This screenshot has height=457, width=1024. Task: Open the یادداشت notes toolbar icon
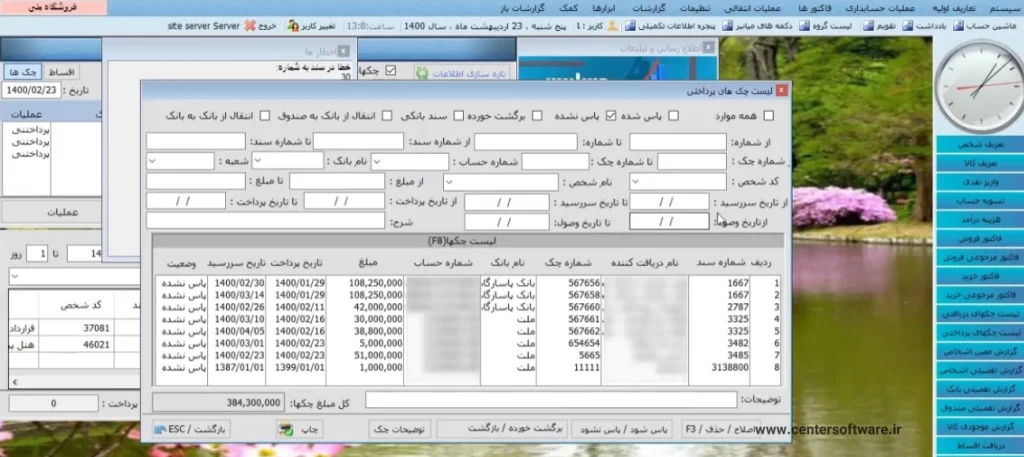tap(908, 26)
